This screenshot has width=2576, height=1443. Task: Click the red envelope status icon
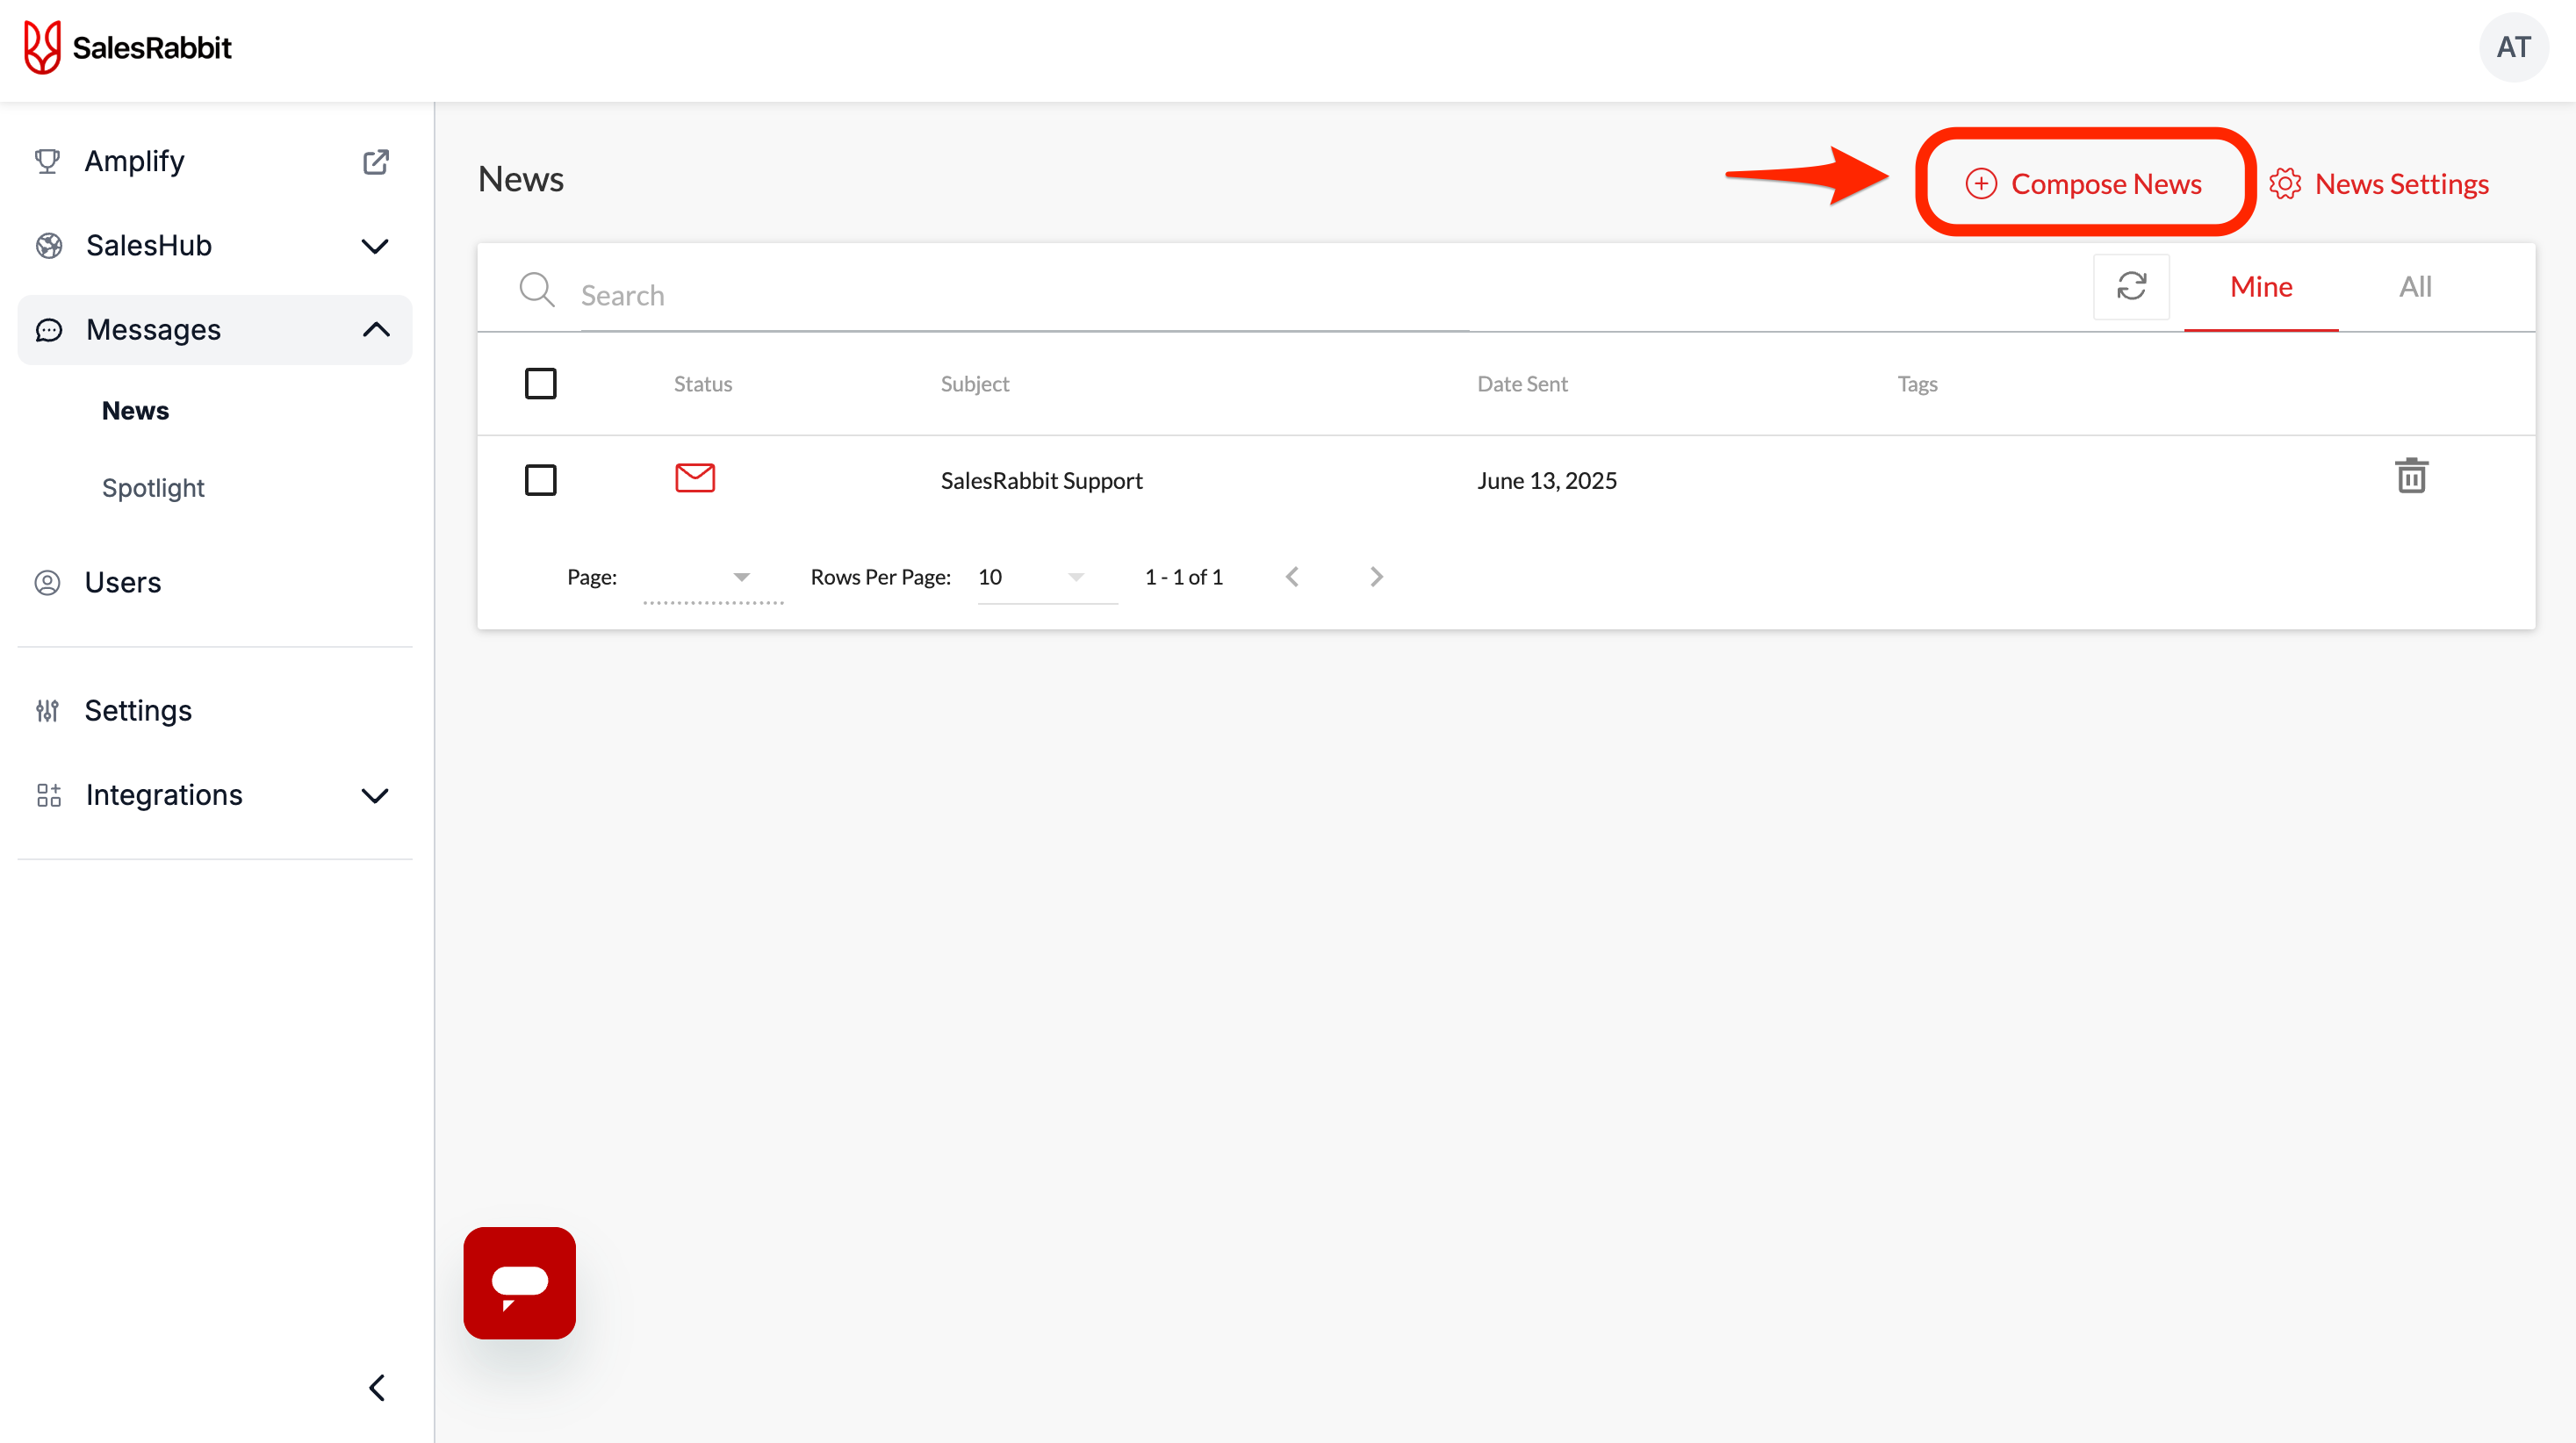(x=695, y=478)
